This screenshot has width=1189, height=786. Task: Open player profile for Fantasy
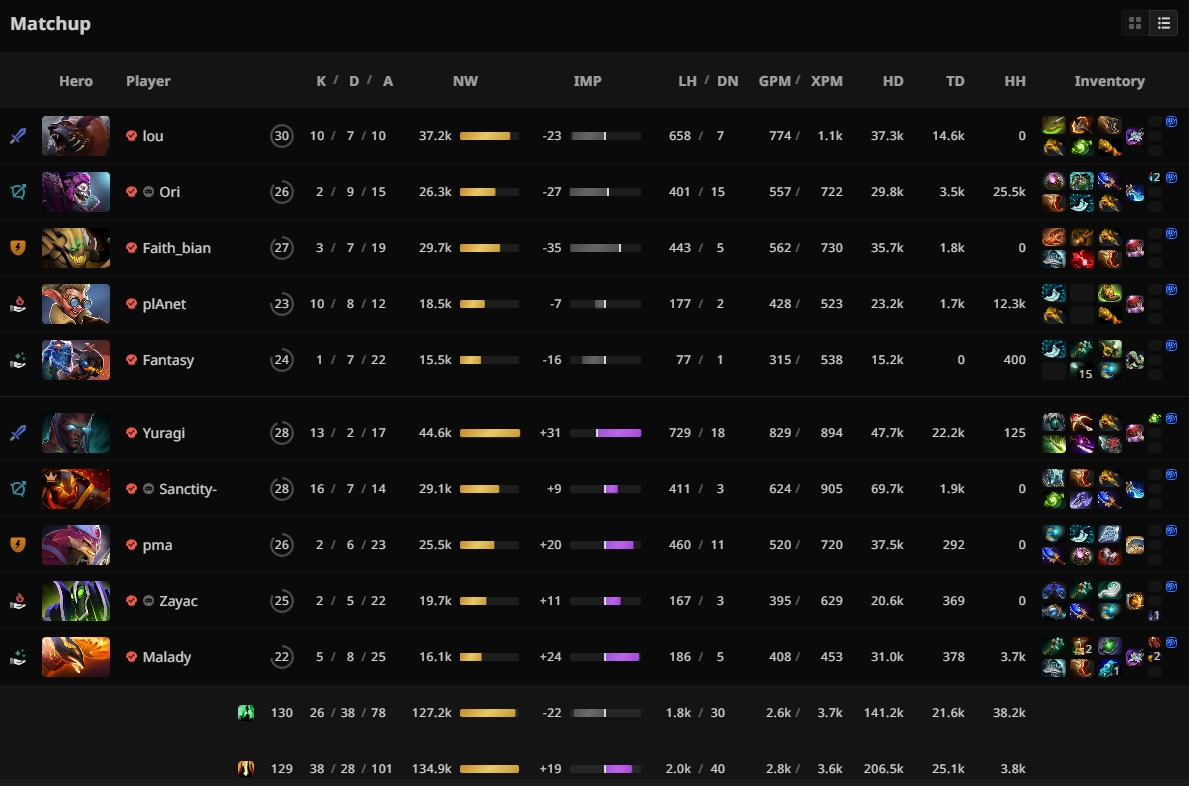click(168, 360)
